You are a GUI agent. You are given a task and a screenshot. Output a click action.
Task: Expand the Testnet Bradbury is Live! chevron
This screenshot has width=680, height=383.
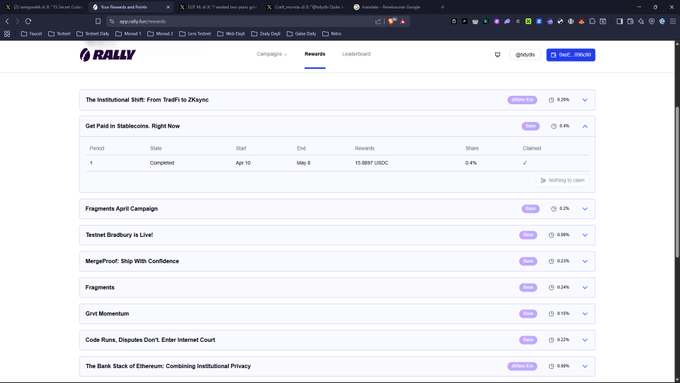pos(585,235)
